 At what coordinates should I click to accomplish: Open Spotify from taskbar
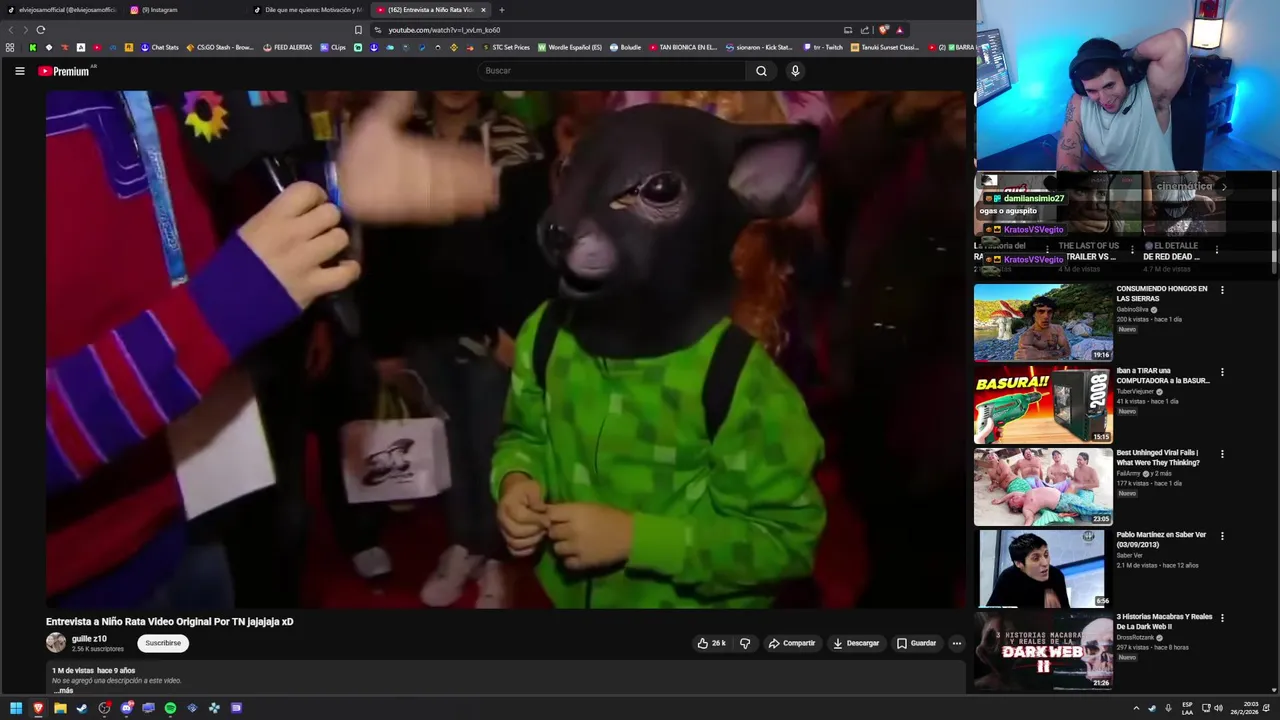click(x=170, y=708)
